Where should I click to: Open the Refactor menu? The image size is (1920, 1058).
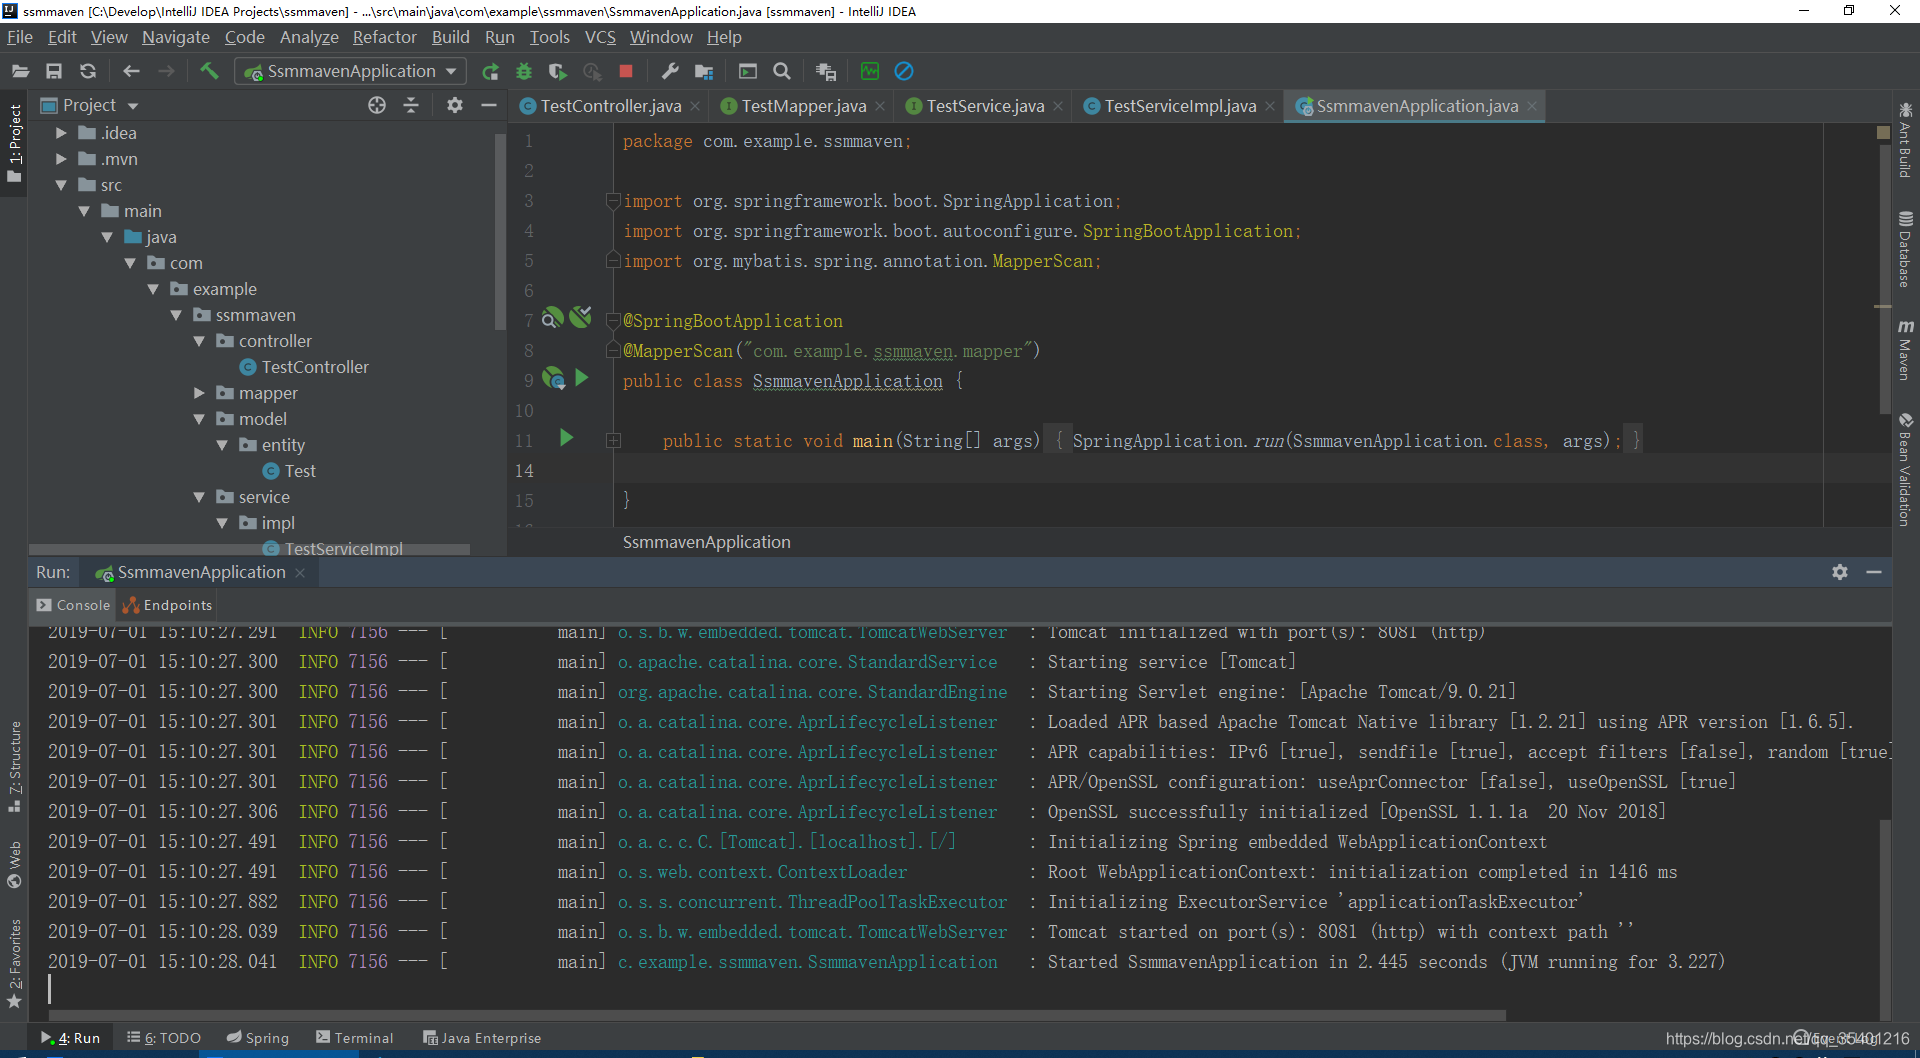pos(384,37)
